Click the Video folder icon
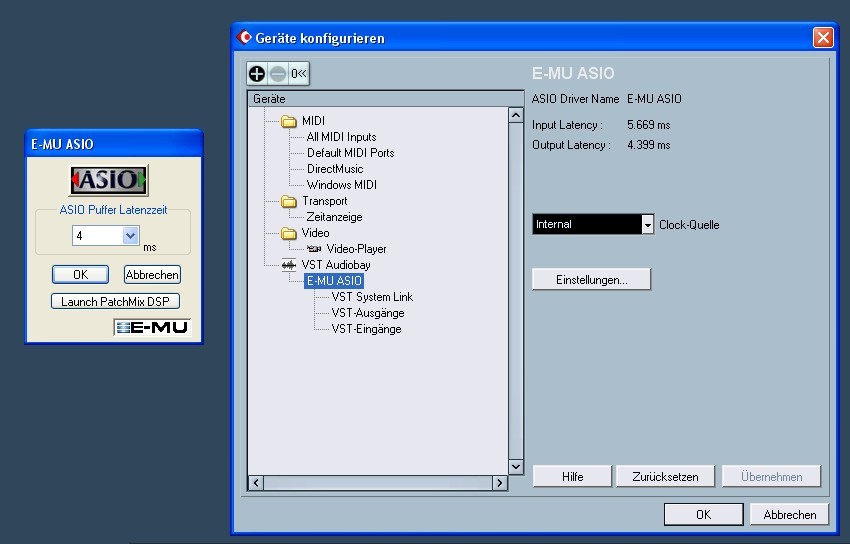 [289, 233]
